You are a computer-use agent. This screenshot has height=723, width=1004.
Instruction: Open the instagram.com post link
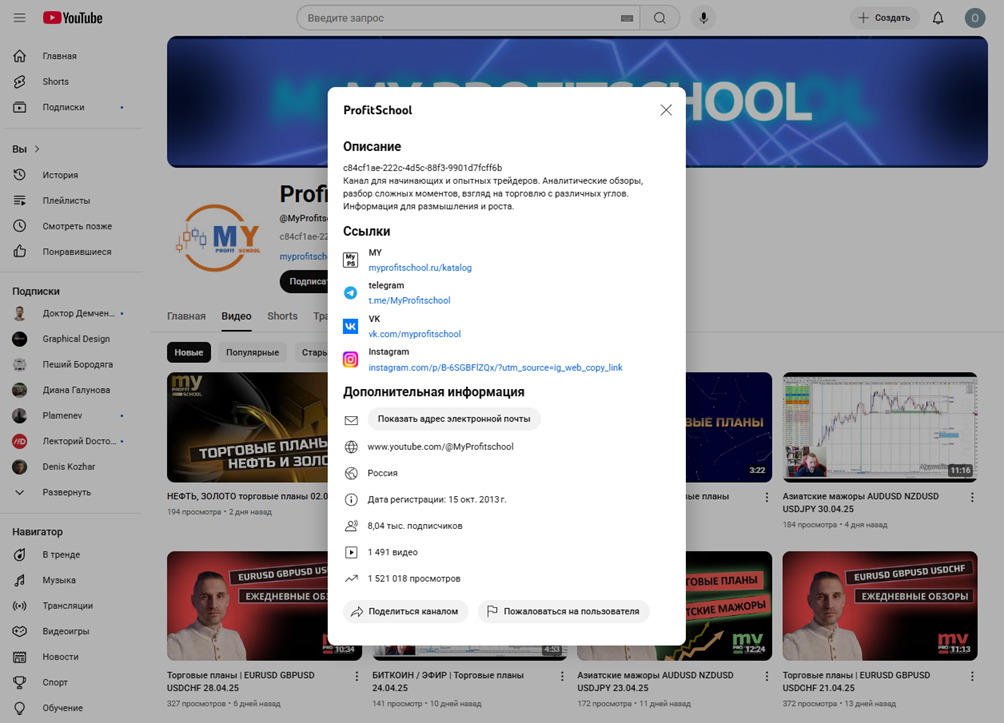(495, 368)
